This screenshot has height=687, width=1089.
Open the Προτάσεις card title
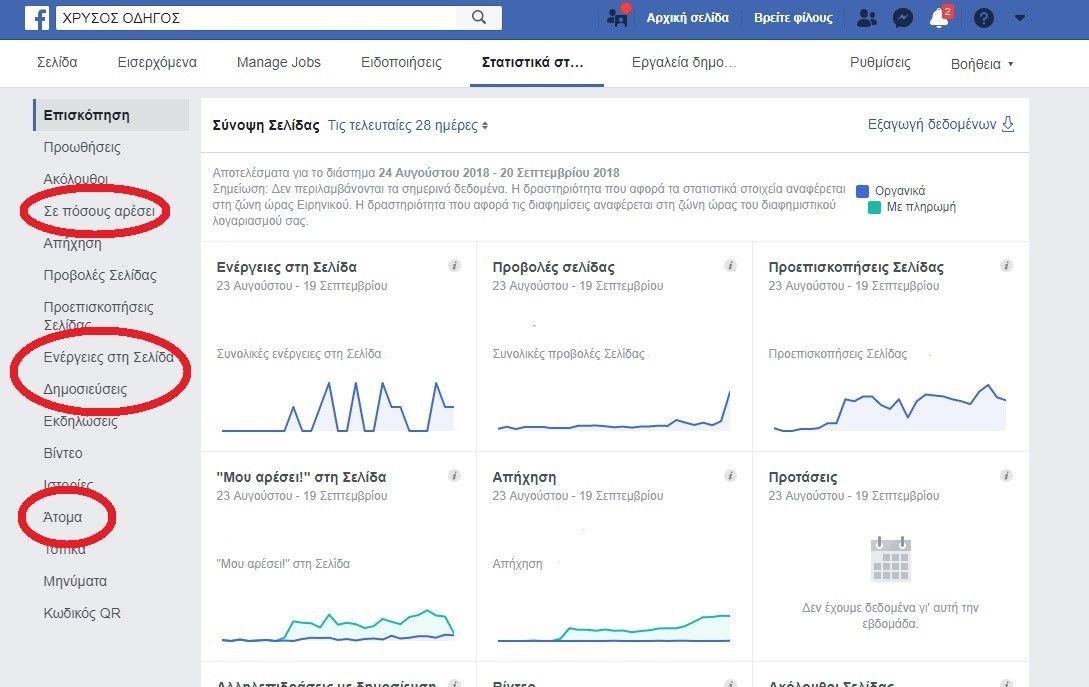point(803,477)
